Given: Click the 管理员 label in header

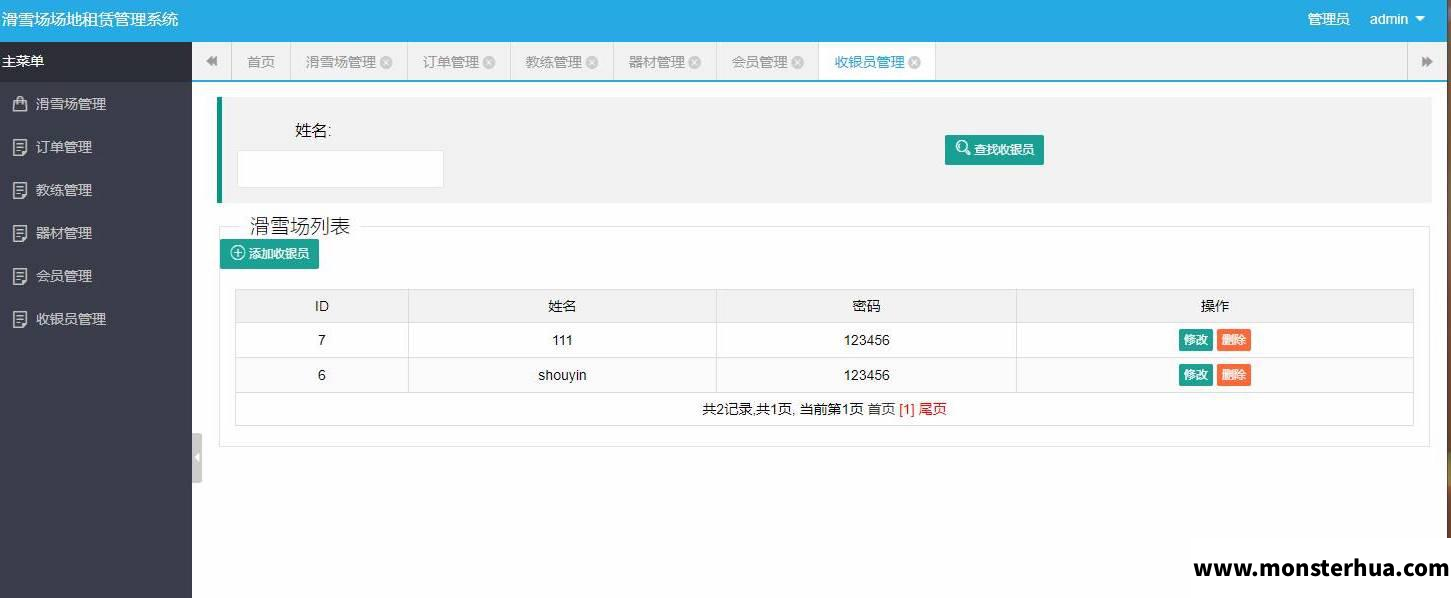Looking at the screenshot, I should 1328,19.
